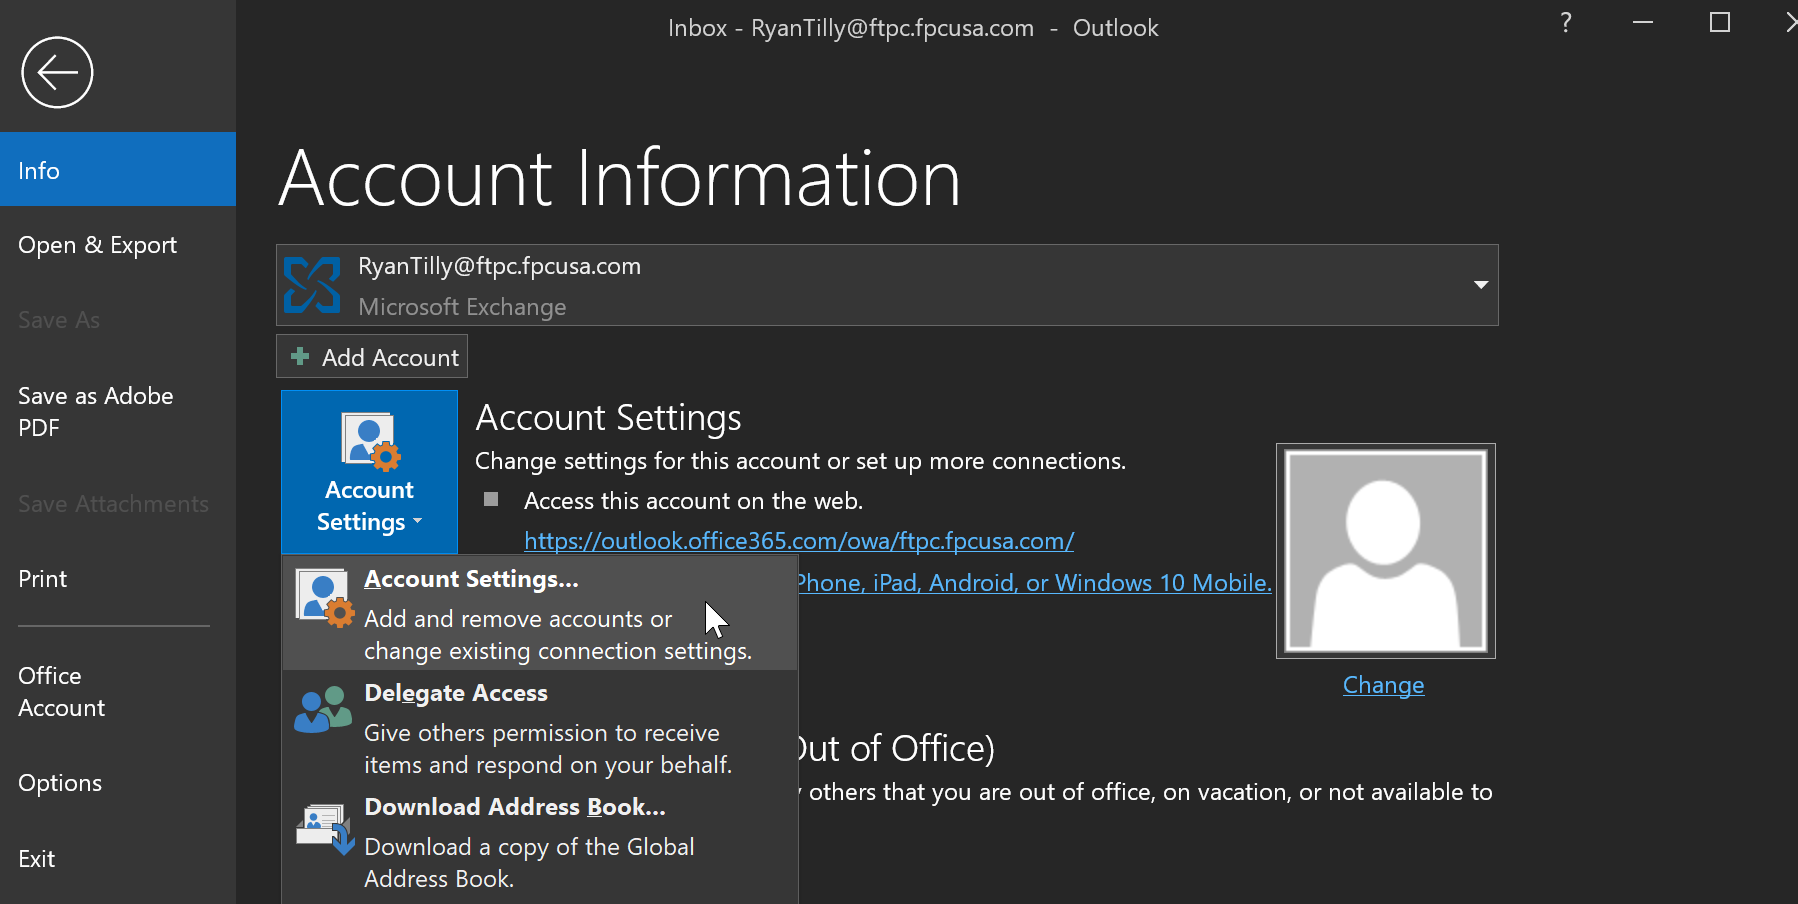Click the 'Access this account on the web' text
This screenshot has height=904, width=1798.
693,501
